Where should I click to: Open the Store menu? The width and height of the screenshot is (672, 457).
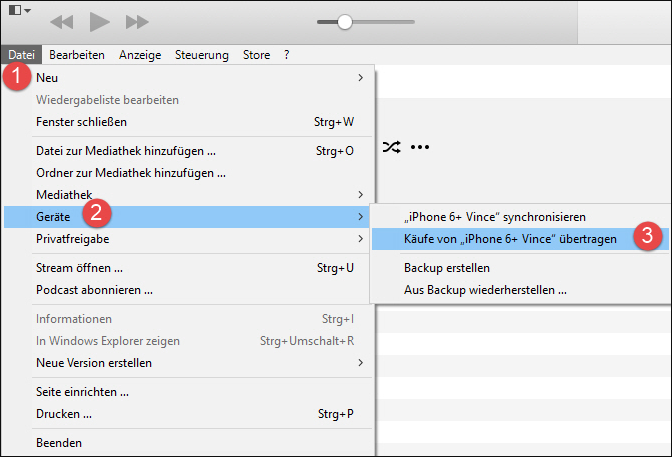click(256, 55)
